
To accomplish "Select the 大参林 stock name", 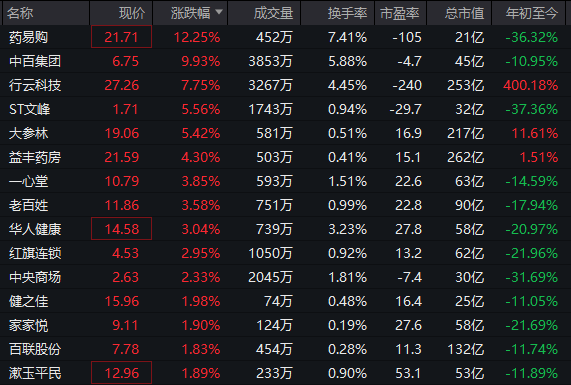I will tap(28, 133).
